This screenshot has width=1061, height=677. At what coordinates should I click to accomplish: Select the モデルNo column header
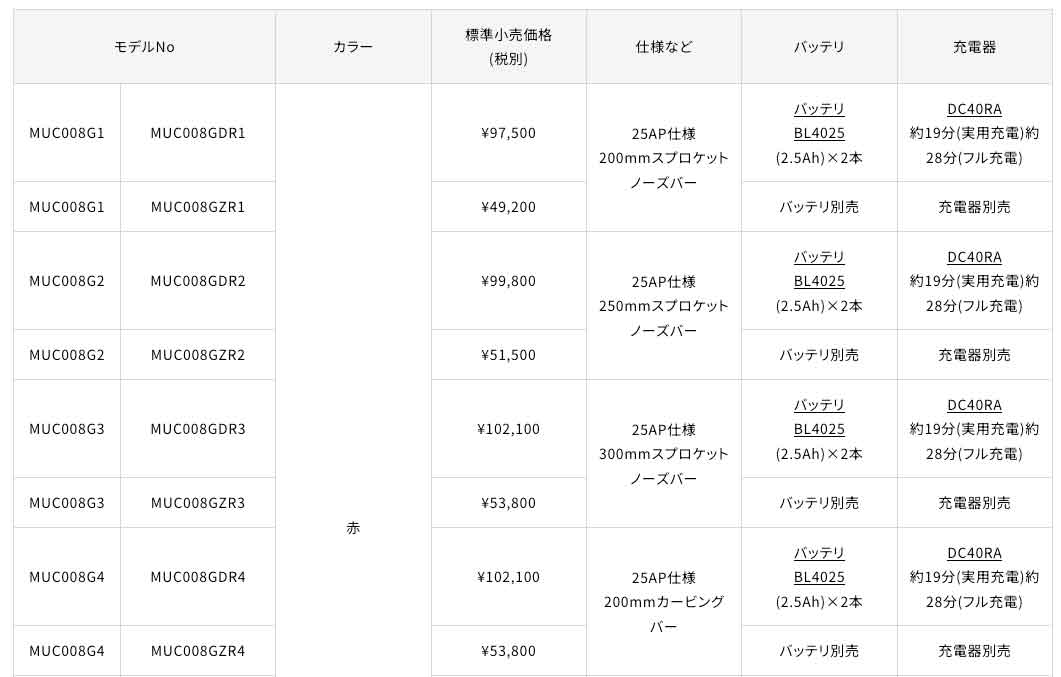point(144,47)
